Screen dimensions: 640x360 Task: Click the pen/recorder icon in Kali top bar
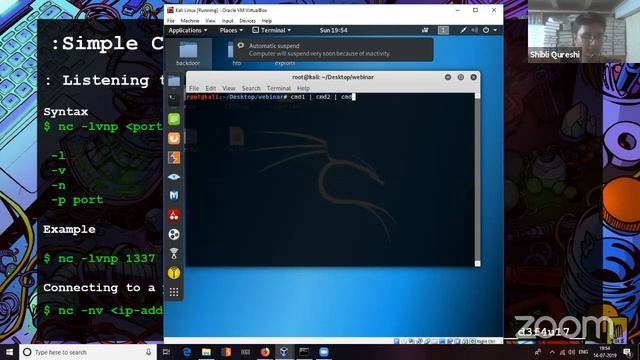point(463,30)
